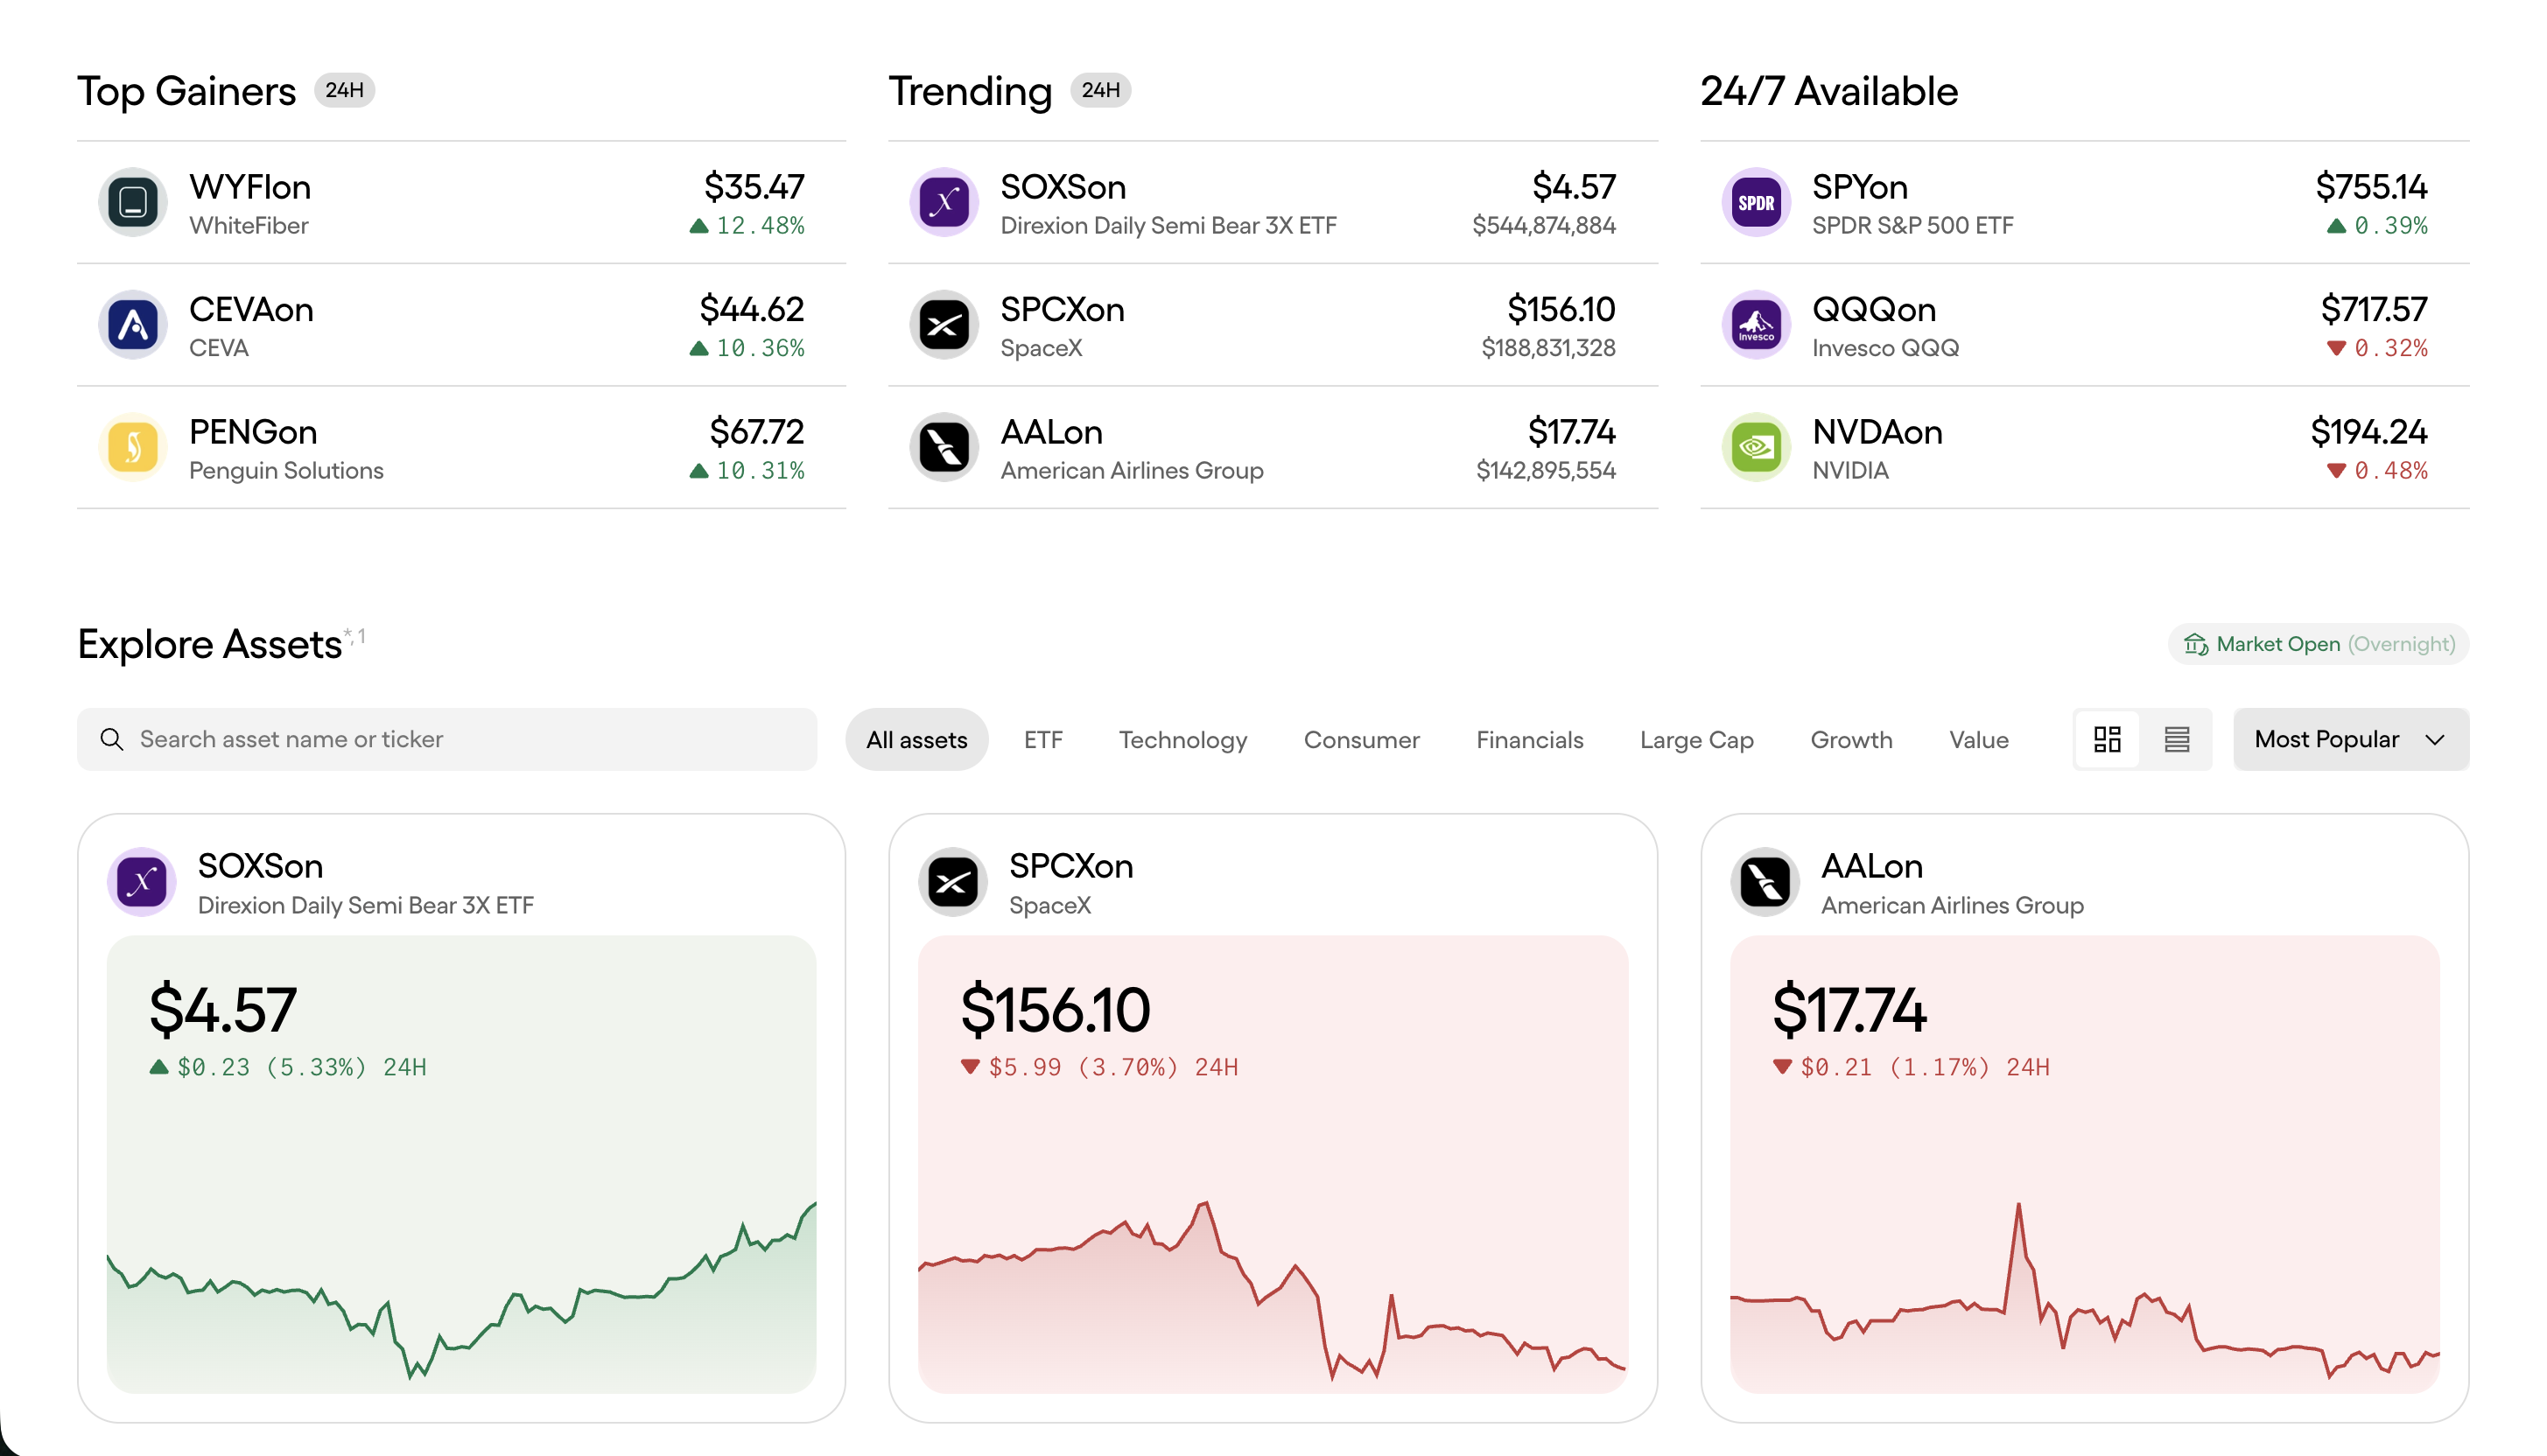Filter assets by Consumer

1361,739
